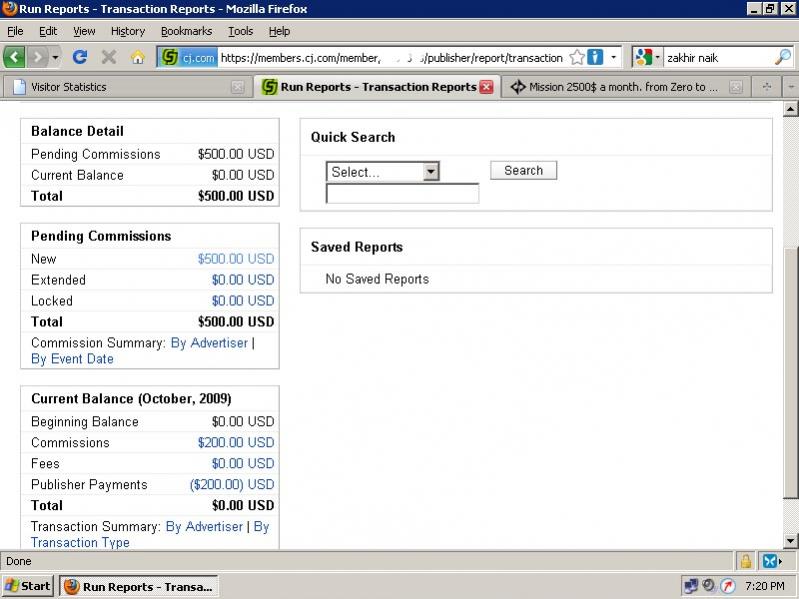The image size is (799, 599).
Task: Click the URL address field
Action: click(x=391, y=58)
